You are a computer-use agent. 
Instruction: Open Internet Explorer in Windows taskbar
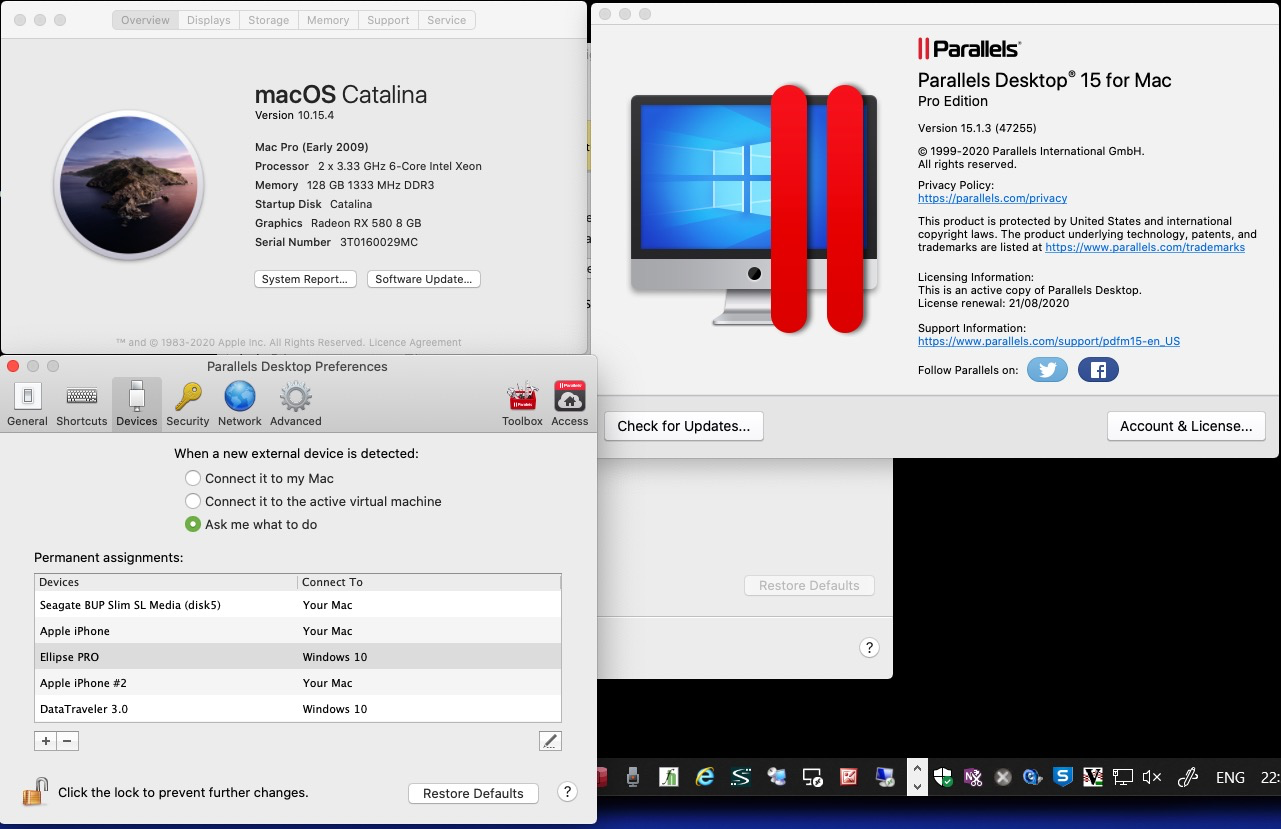pyautogui.click(x=705, y=776)
